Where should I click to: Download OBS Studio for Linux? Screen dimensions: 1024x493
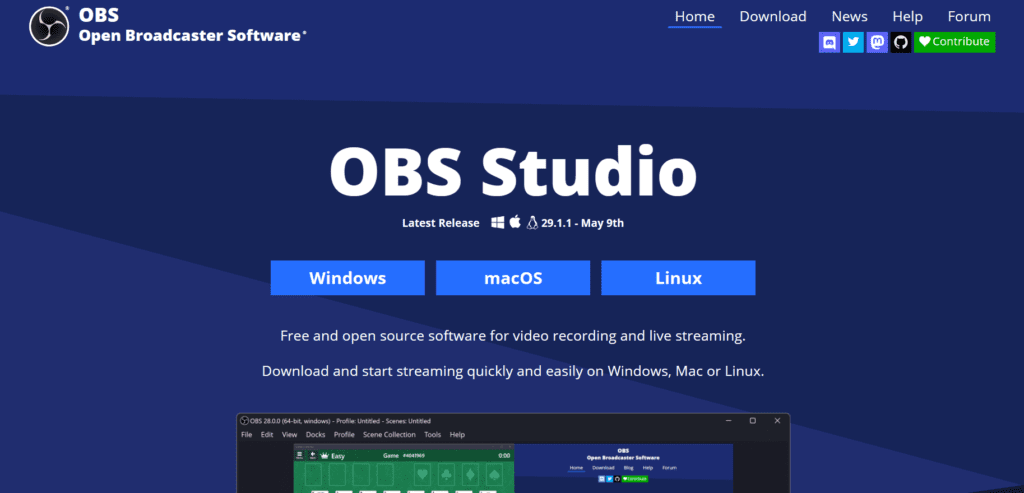(678, 278)
